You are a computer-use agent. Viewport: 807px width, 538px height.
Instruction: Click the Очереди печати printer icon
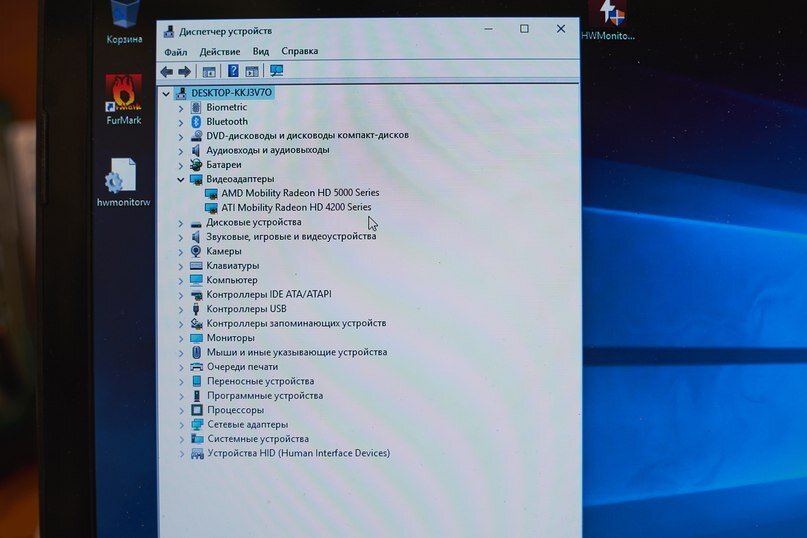tap(197, 367)
